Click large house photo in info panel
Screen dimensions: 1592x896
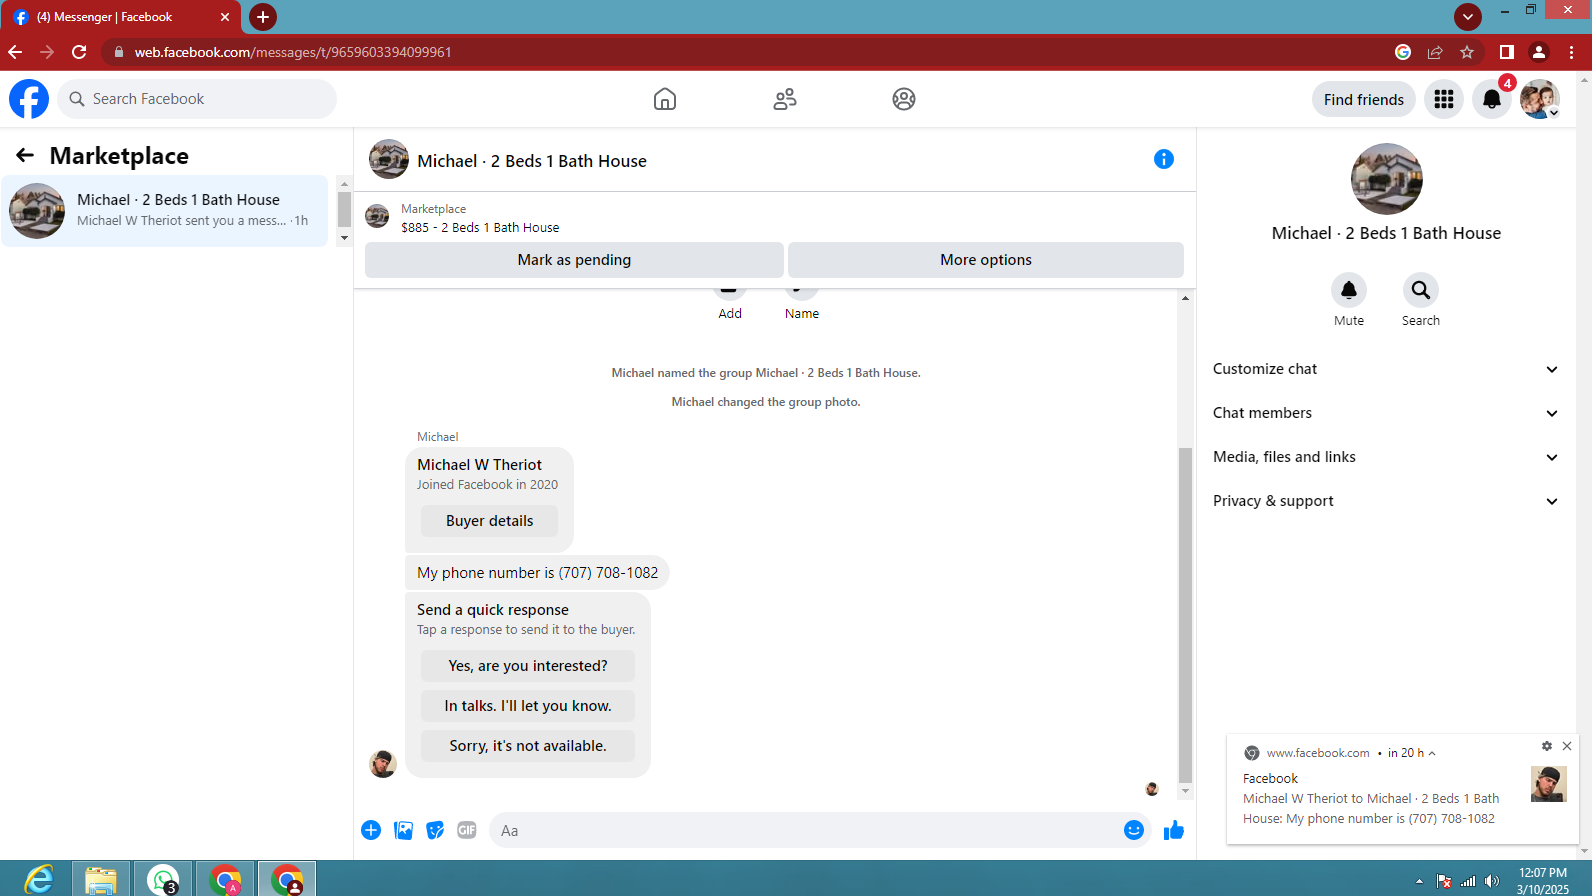1386,179
